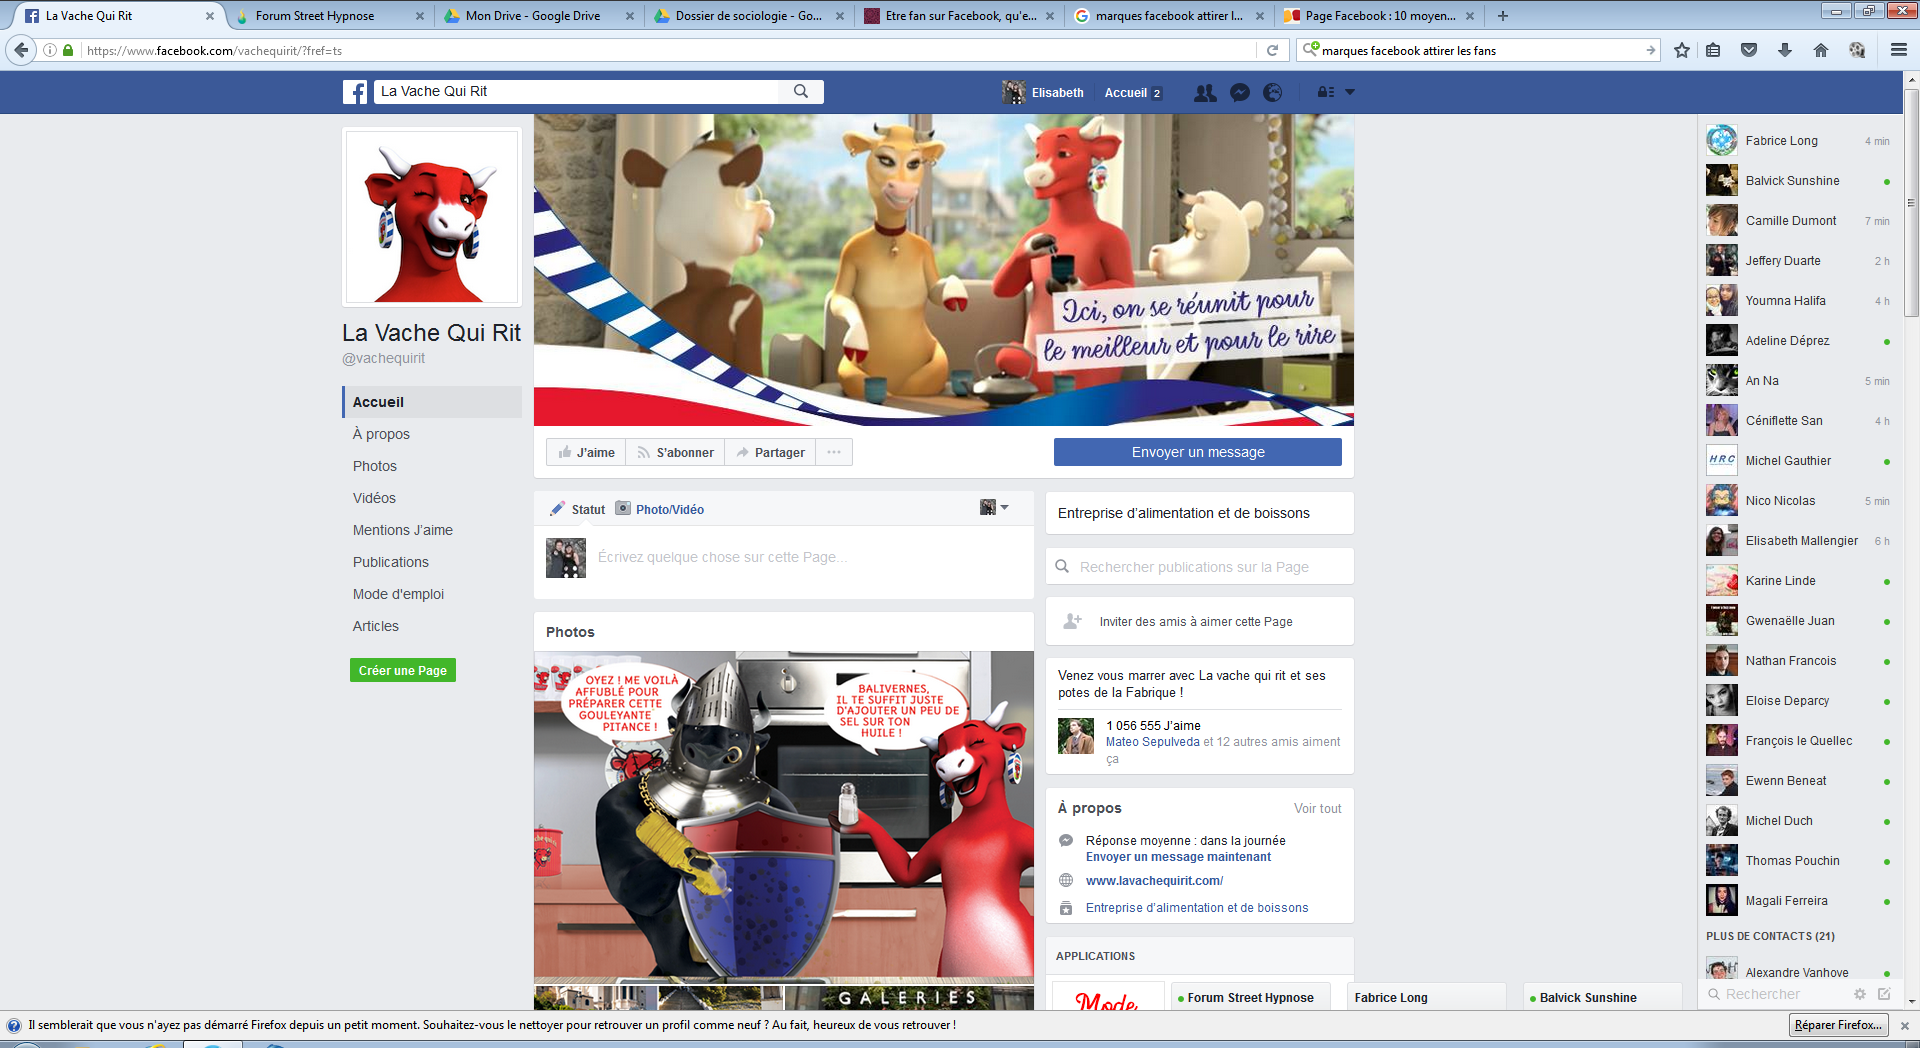Click the chat sidebar settings gear icon

click(1860, 994)
